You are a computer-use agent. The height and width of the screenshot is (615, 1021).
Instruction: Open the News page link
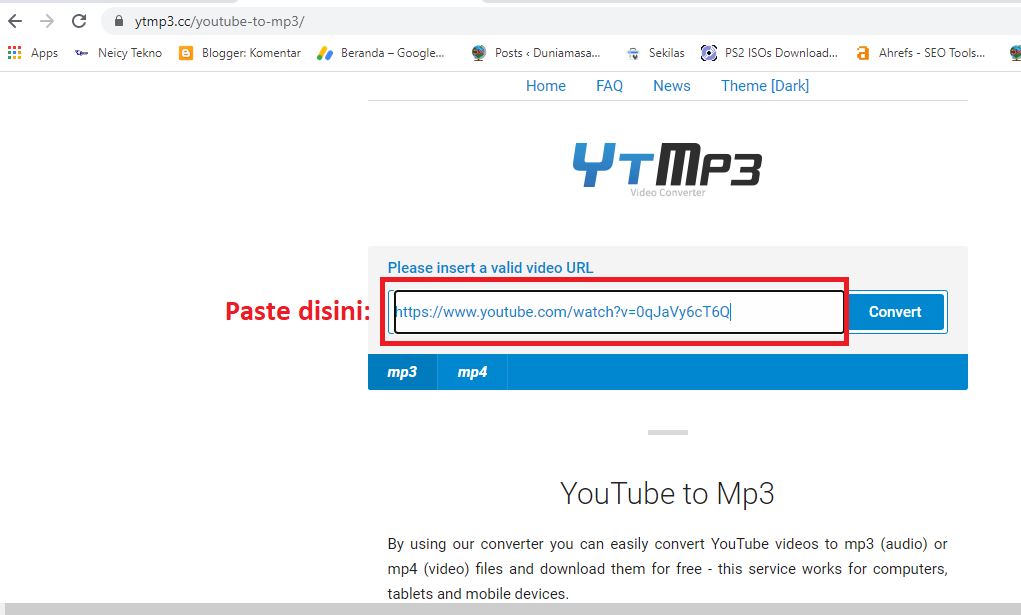pos(671,86)
